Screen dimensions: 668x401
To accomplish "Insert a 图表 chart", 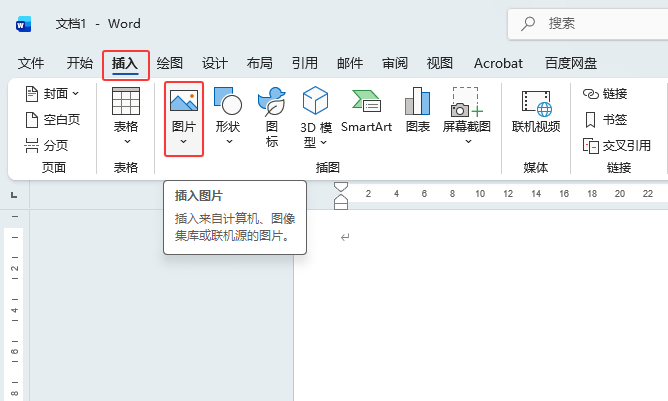I will 418,110.
